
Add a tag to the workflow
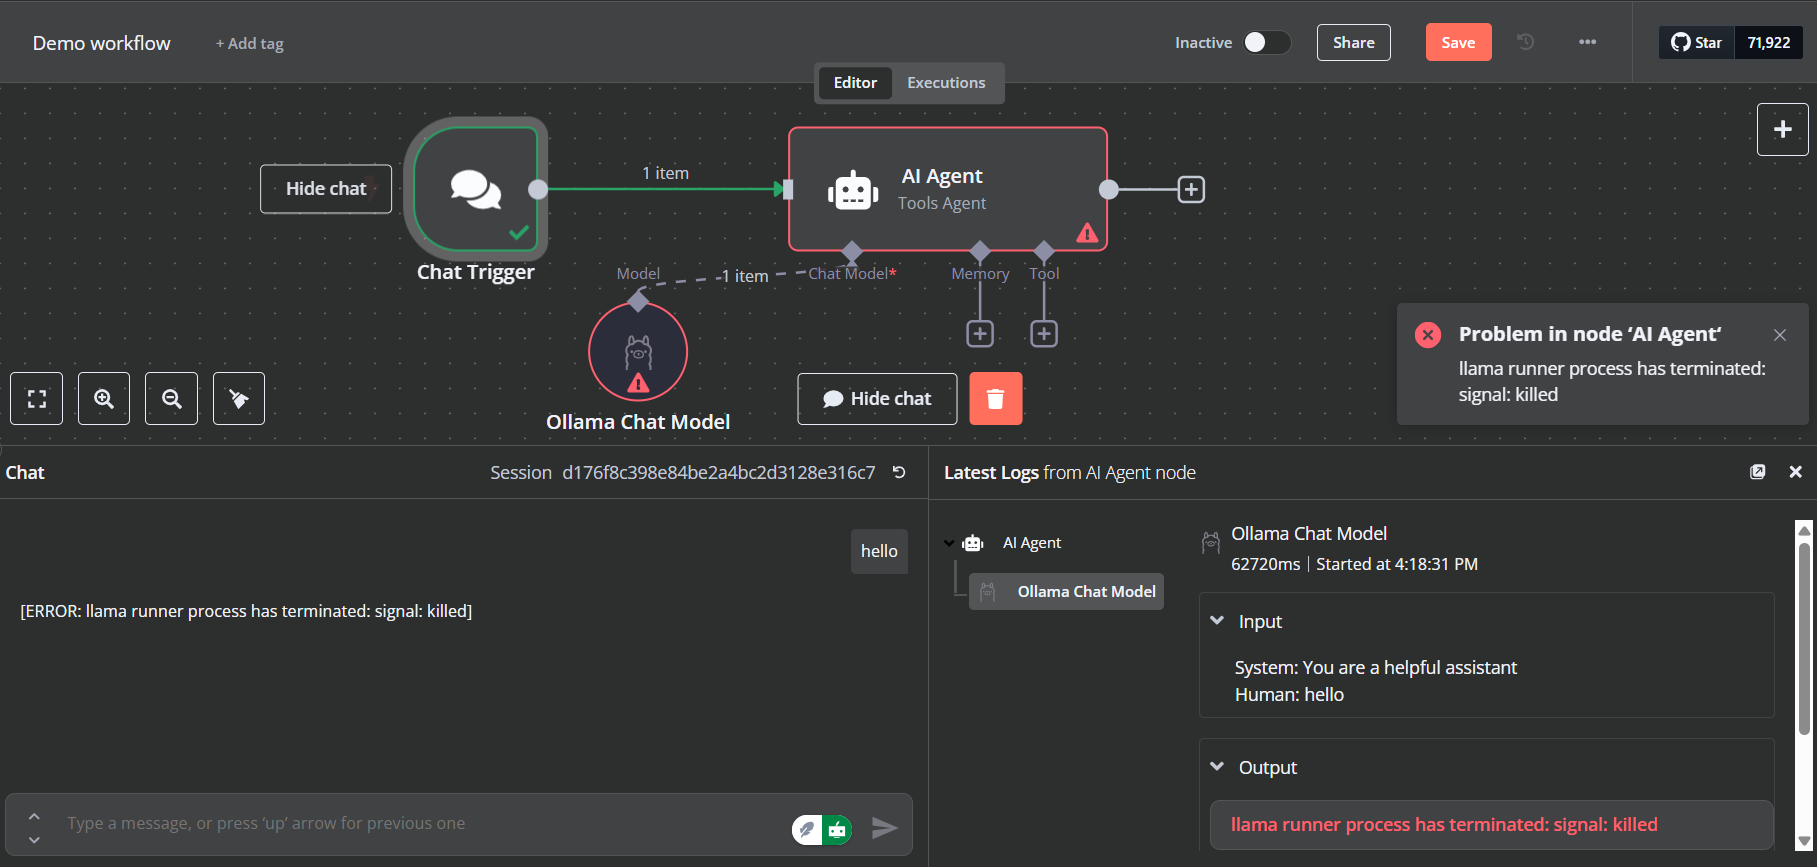[x=250, y=43]
